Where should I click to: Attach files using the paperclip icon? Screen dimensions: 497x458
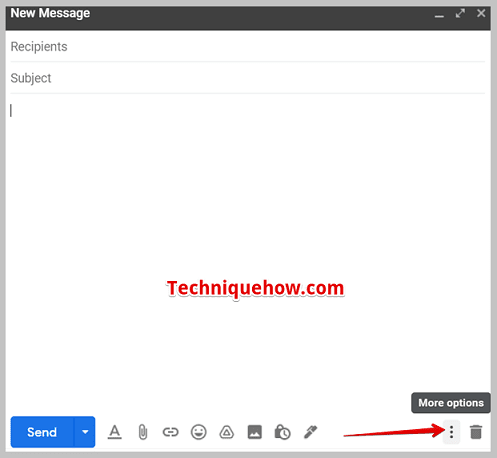pos(143,432)
